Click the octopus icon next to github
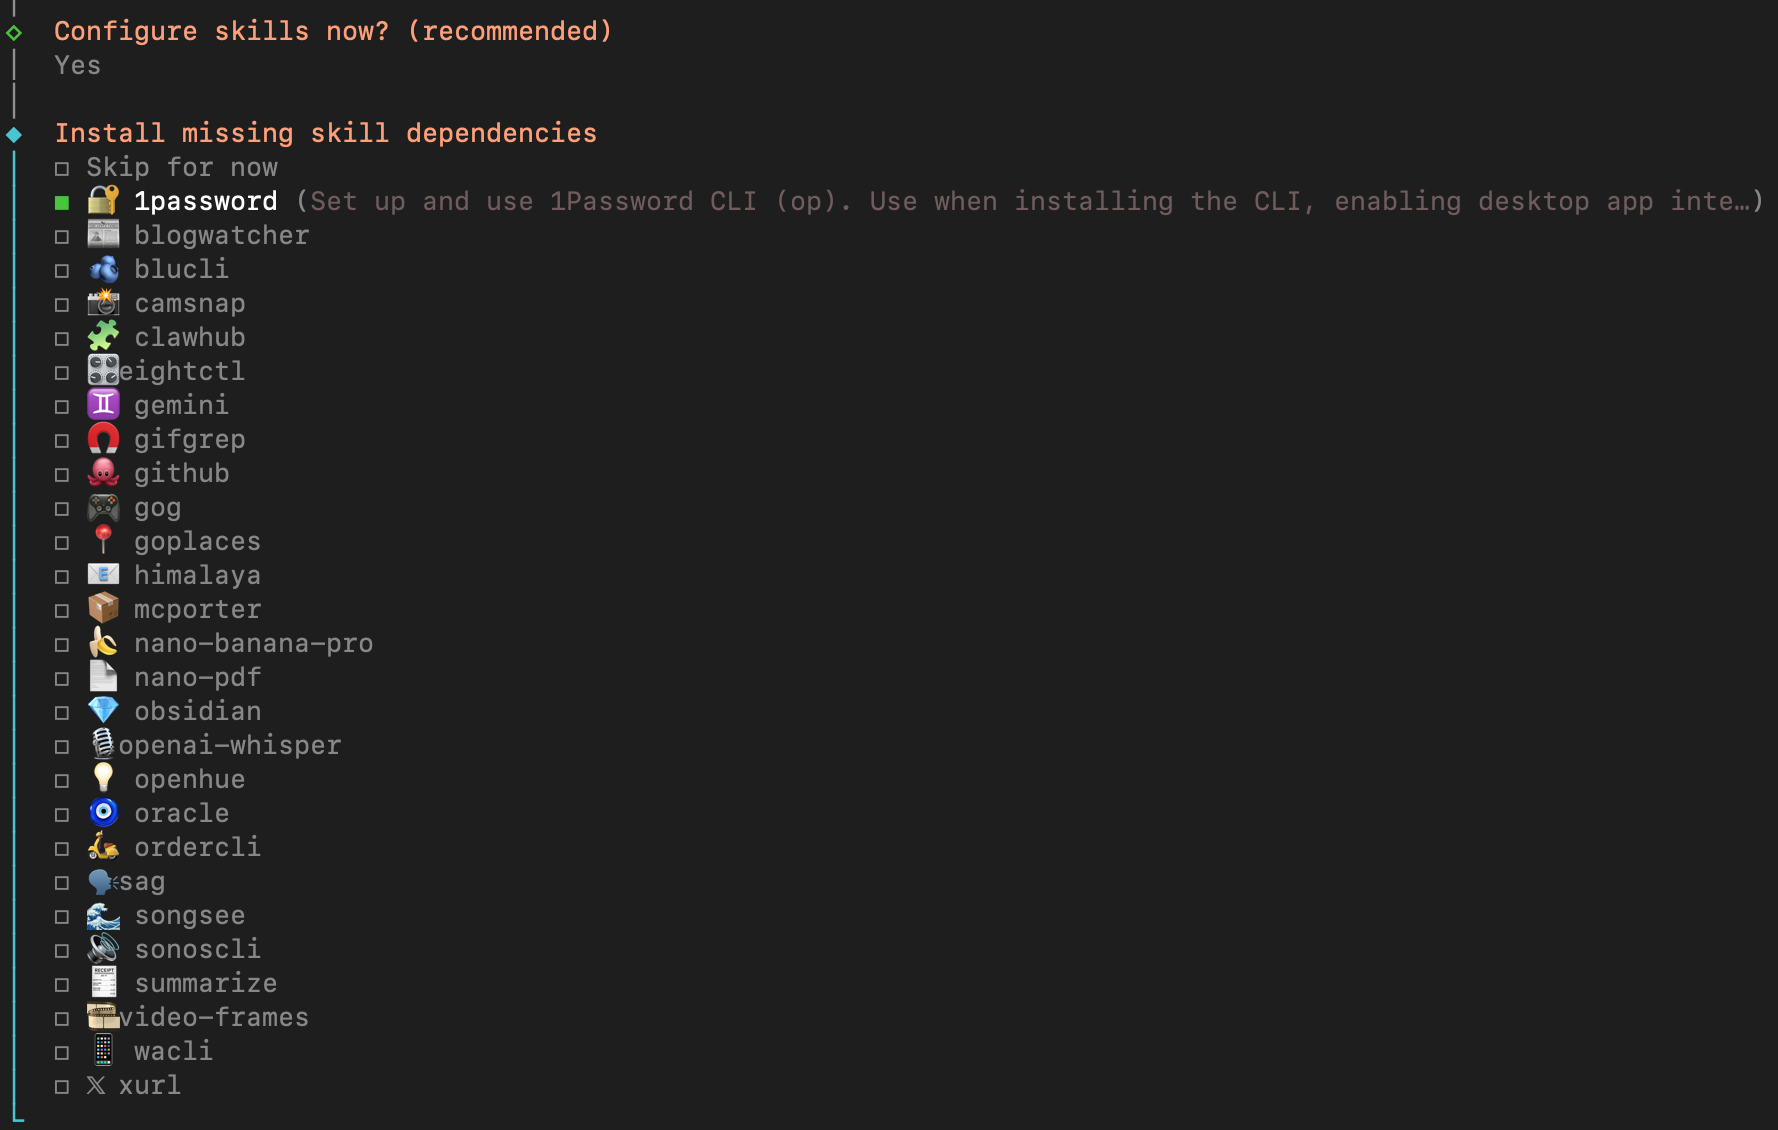 coord(103,473)
